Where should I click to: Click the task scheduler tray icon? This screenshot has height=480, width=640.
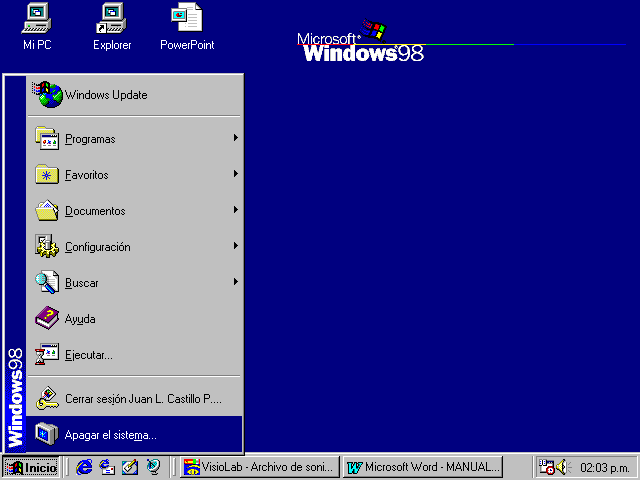547,467
